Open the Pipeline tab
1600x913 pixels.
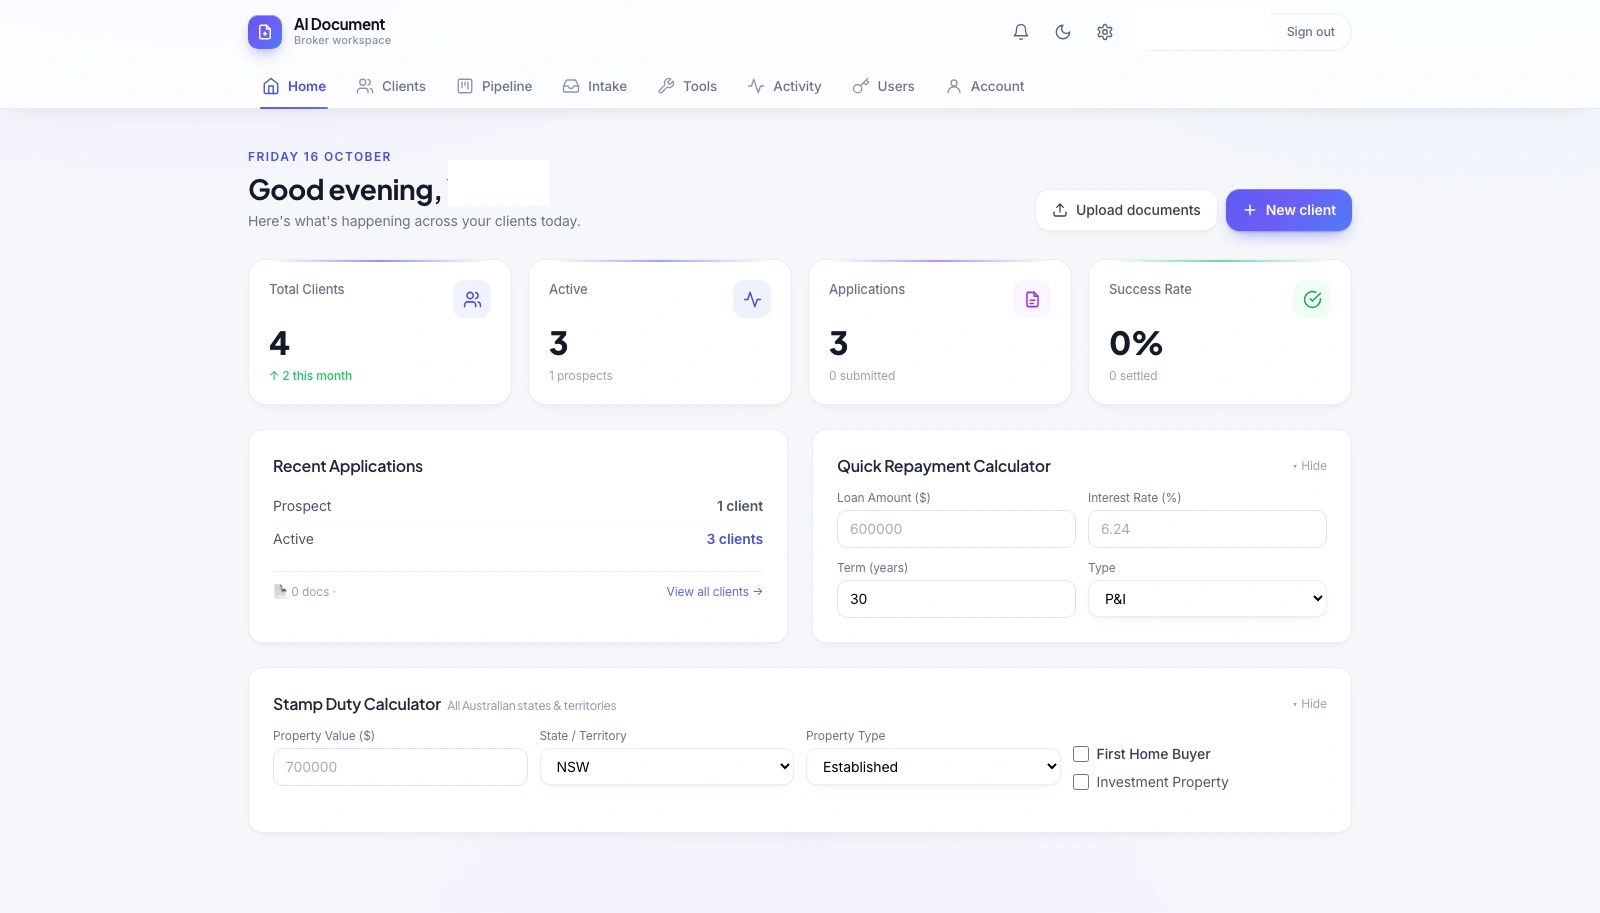coord(494,86)
